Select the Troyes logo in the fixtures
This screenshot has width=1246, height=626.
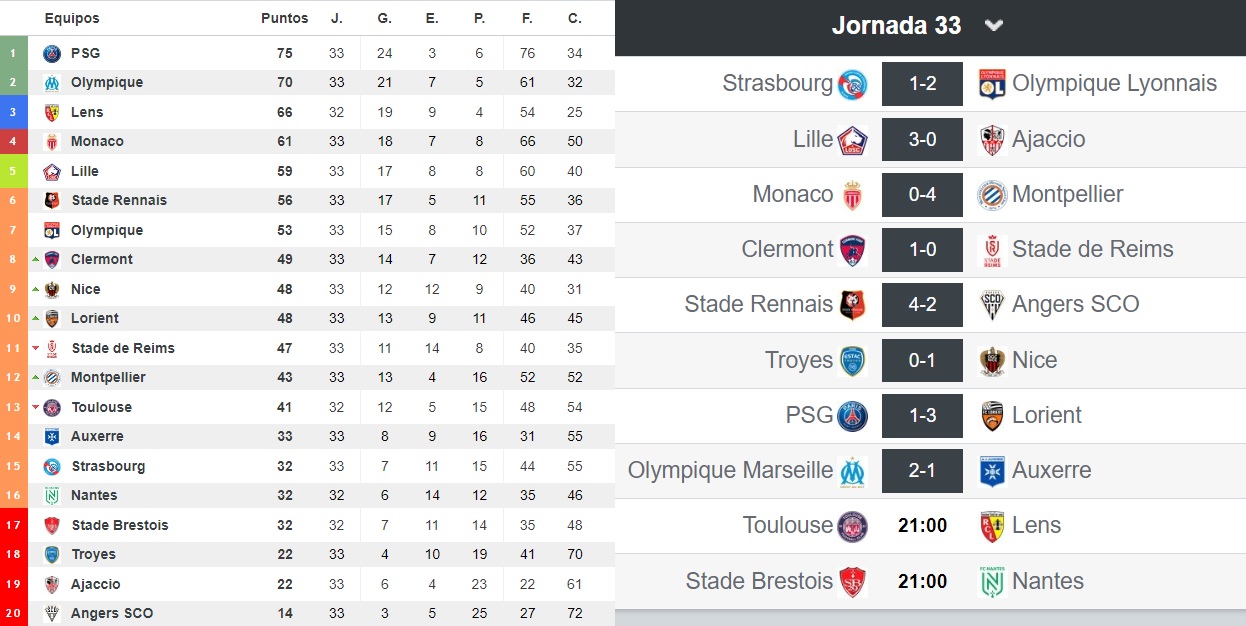point(853,360)
